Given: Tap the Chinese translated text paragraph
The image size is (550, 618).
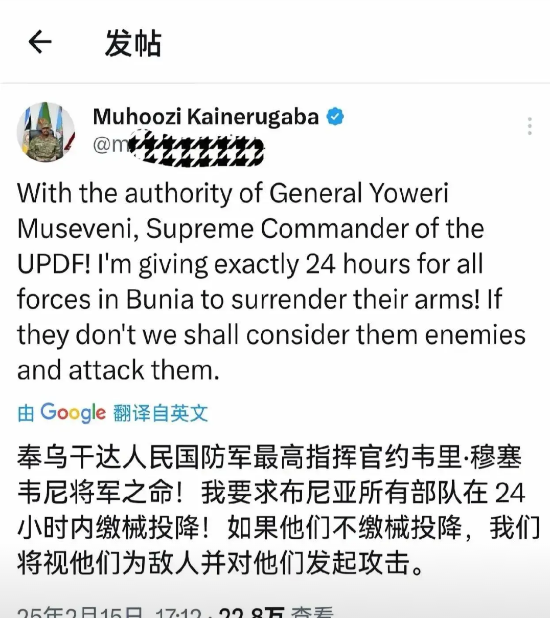Looking at the screenshot, I should point(278,510).
